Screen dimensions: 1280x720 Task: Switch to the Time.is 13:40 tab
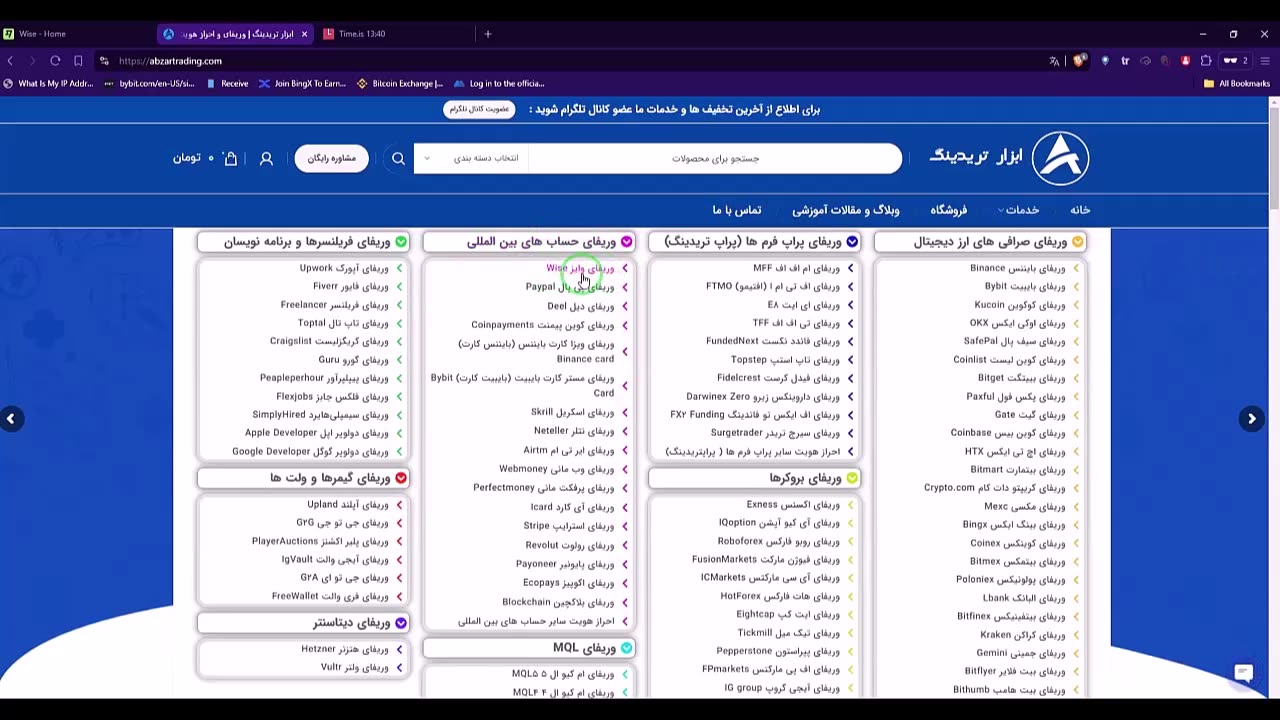(362, 34)
